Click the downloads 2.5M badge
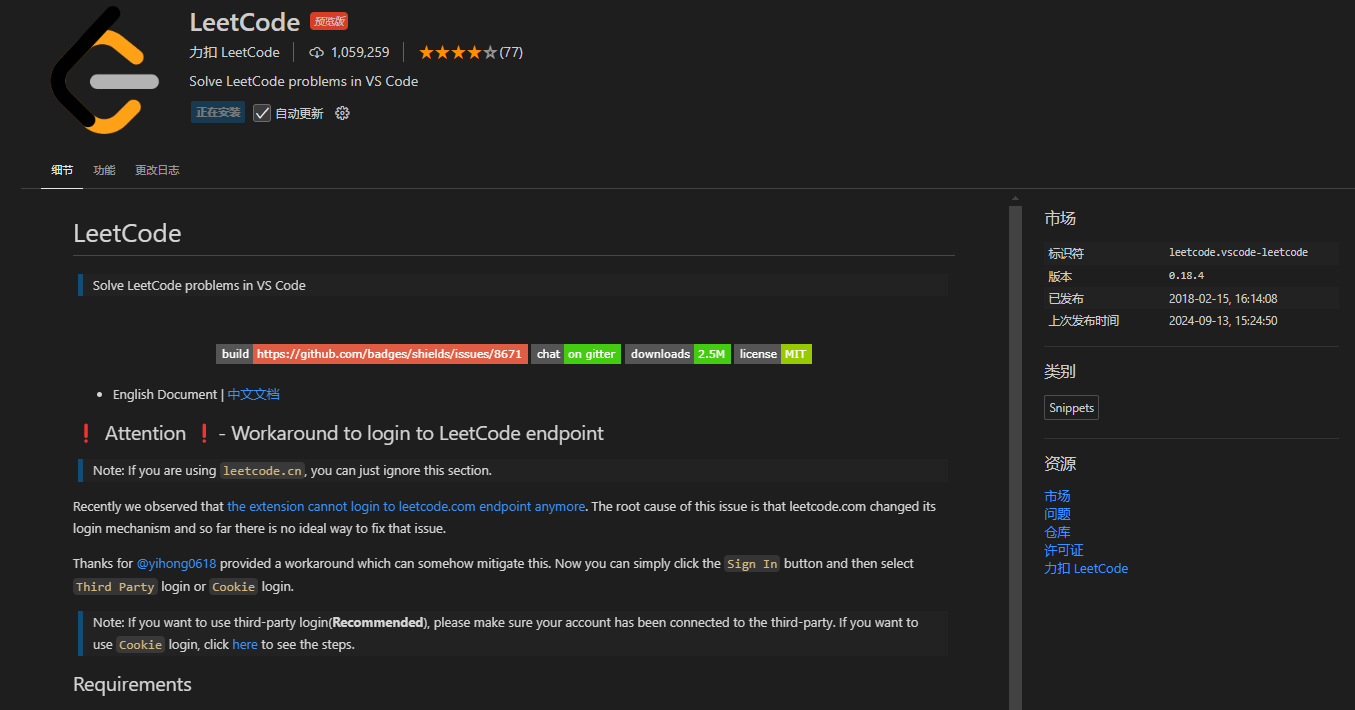The image size is (1355, 710). click(677, 354)
